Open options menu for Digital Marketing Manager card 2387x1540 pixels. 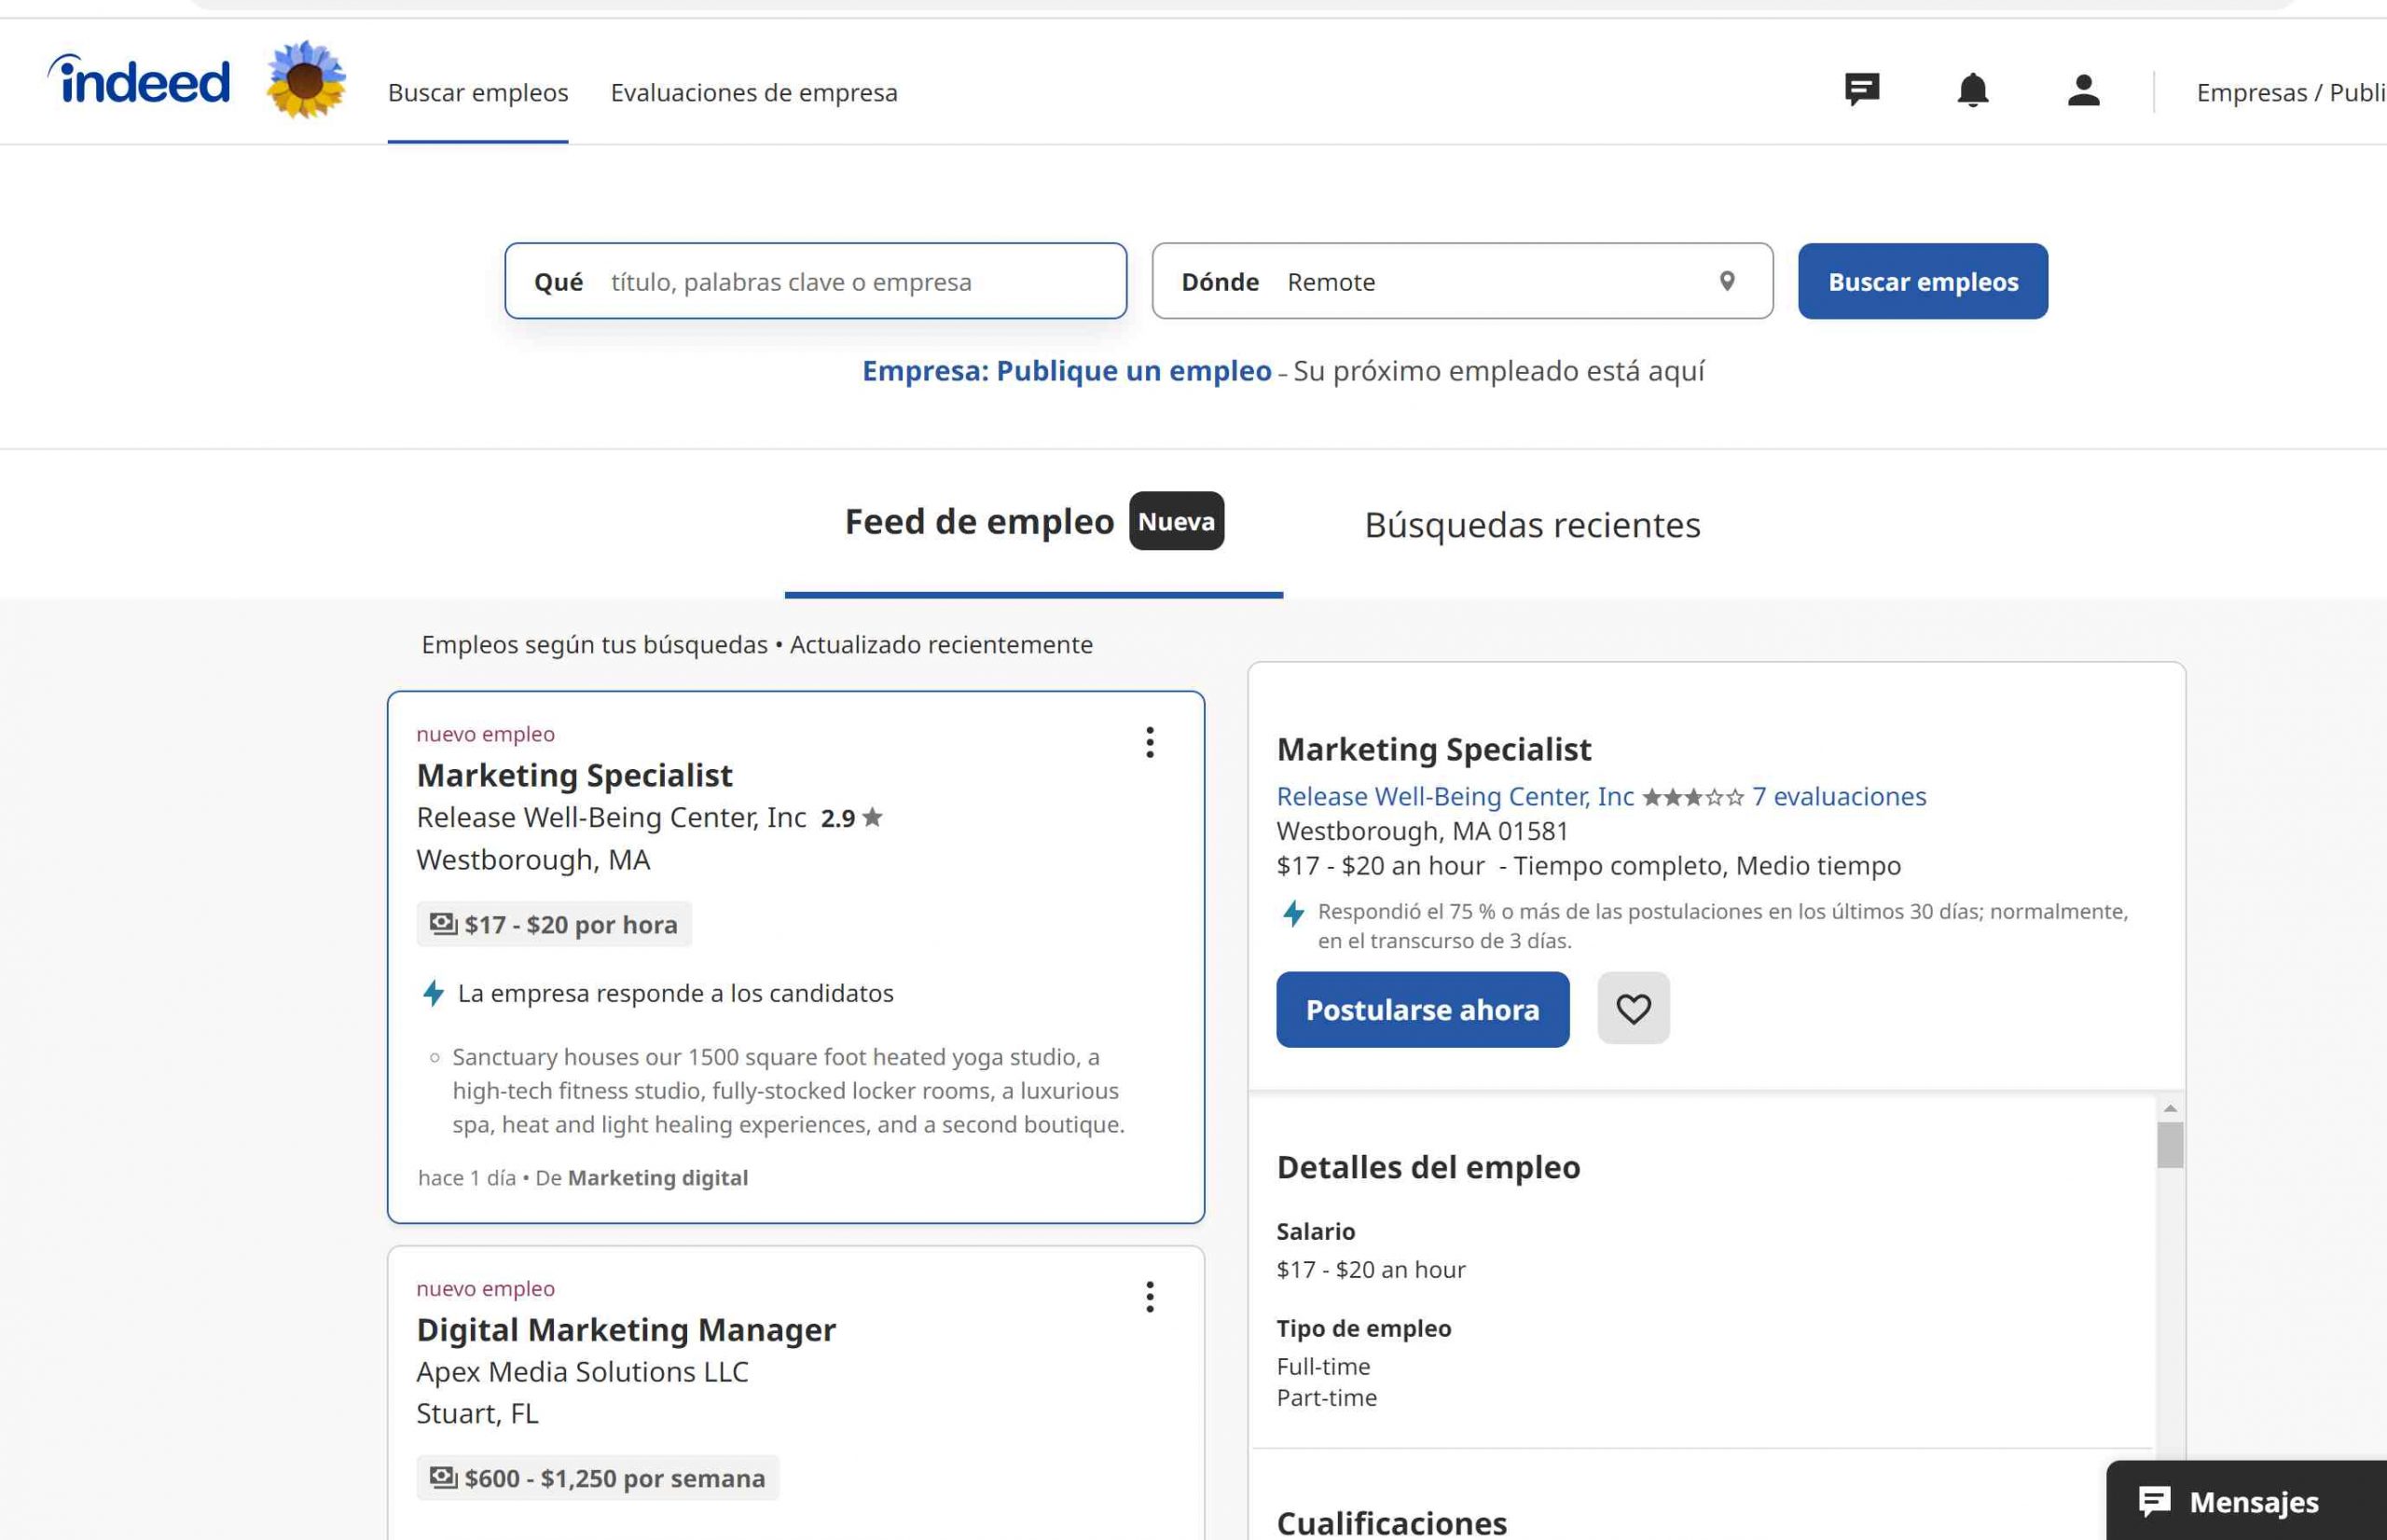tap(1150, 1297)
